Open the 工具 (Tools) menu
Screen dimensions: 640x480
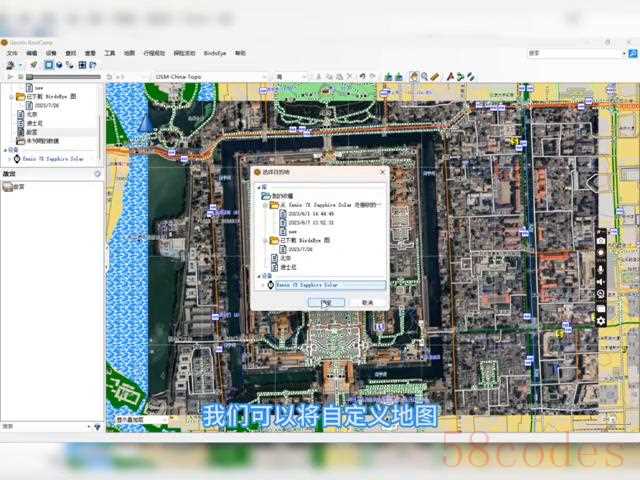[109, 53]
